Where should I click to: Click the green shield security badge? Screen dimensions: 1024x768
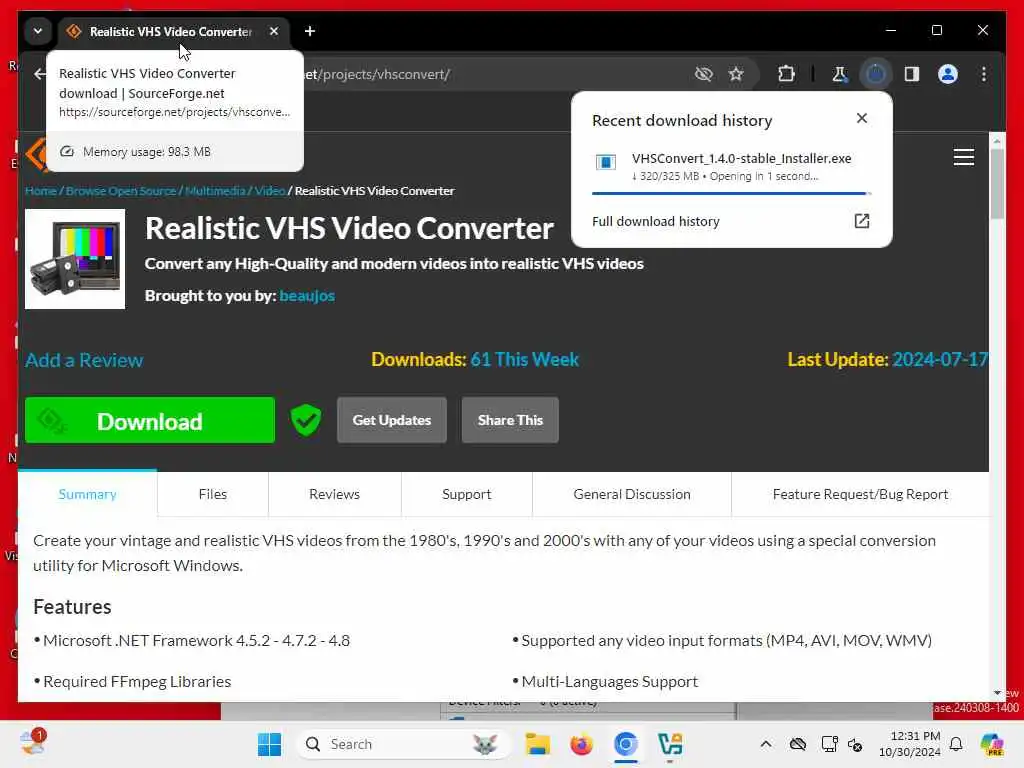[x=306, y=420]
